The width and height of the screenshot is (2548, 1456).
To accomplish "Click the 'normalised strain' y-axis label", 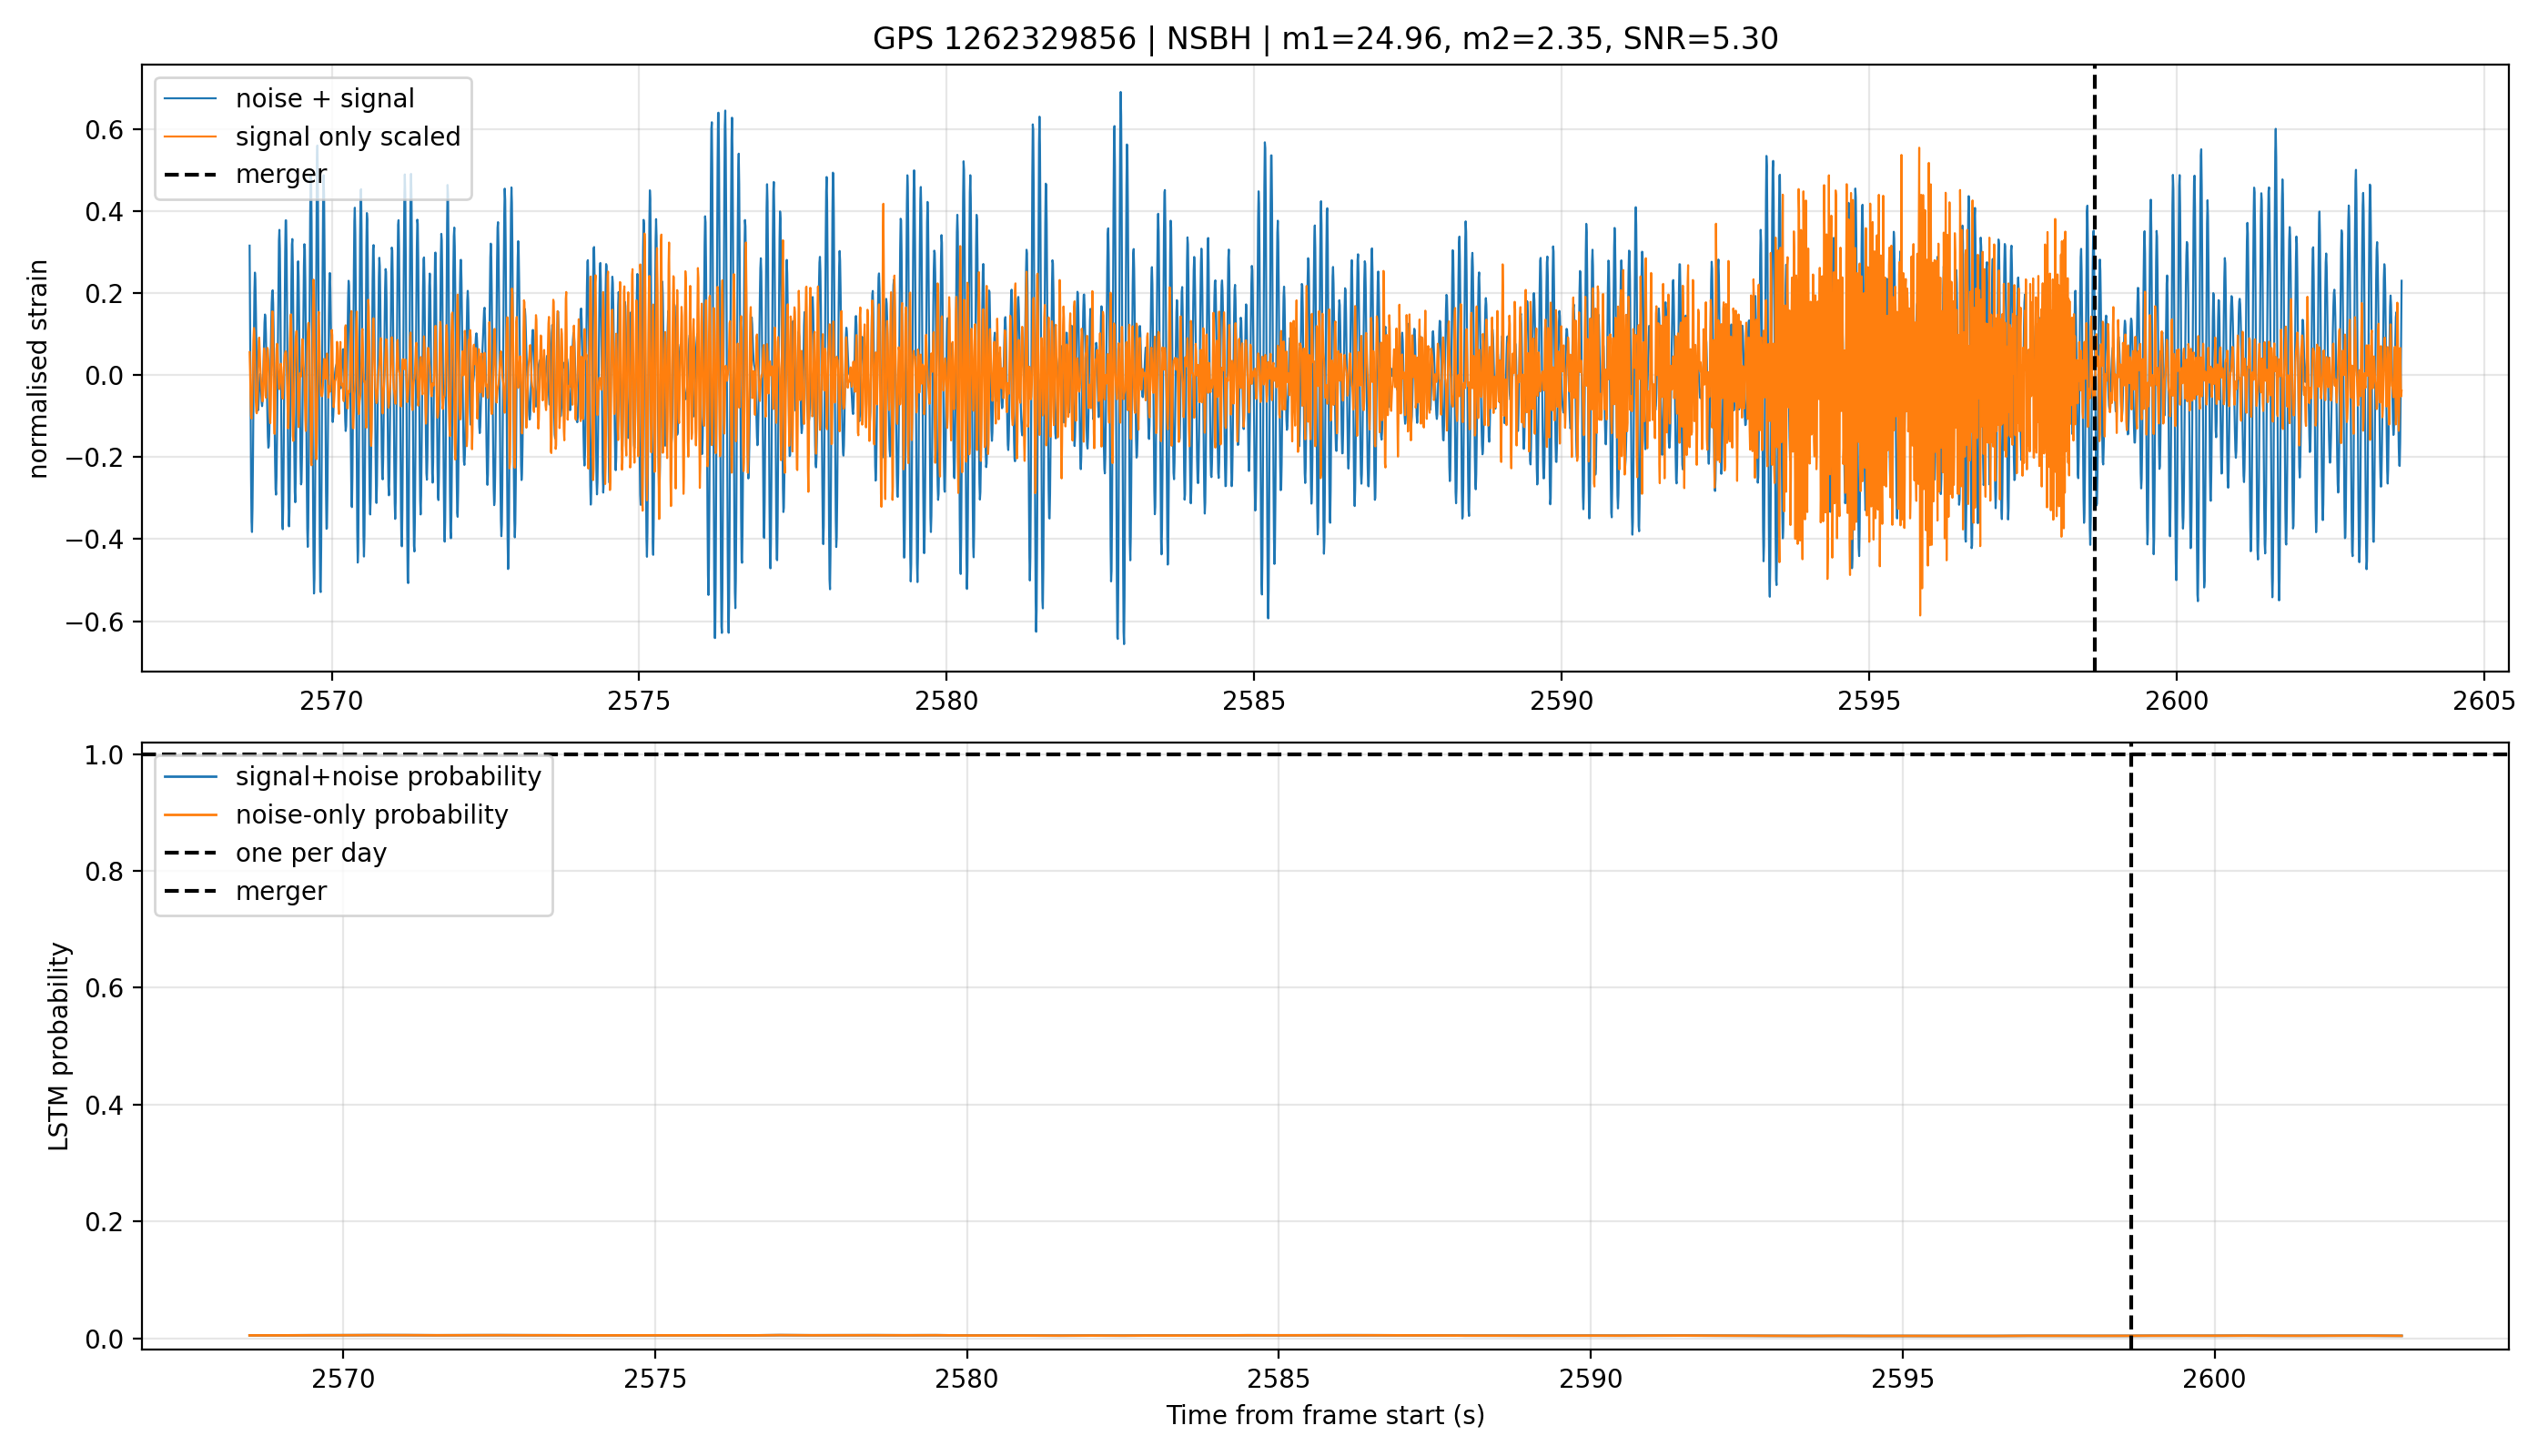I will click(x=38, y=369).
